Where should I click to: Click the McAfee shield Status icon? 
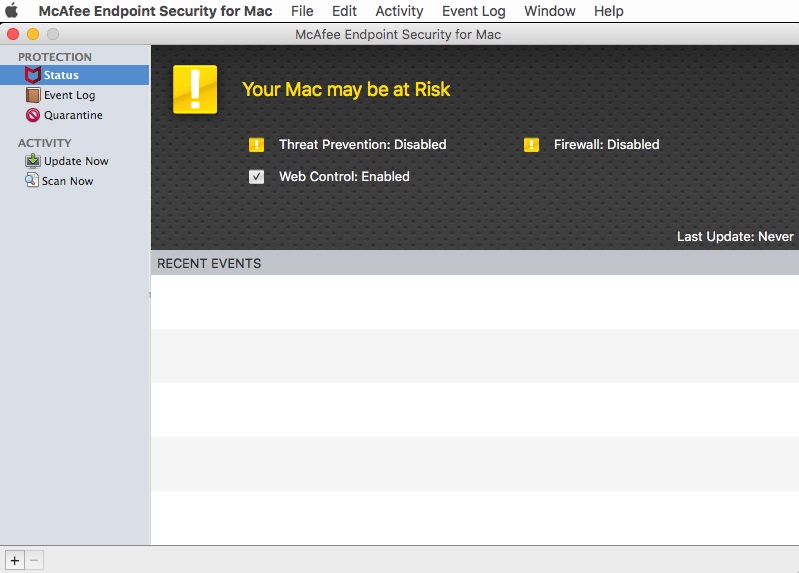[33, 75]
